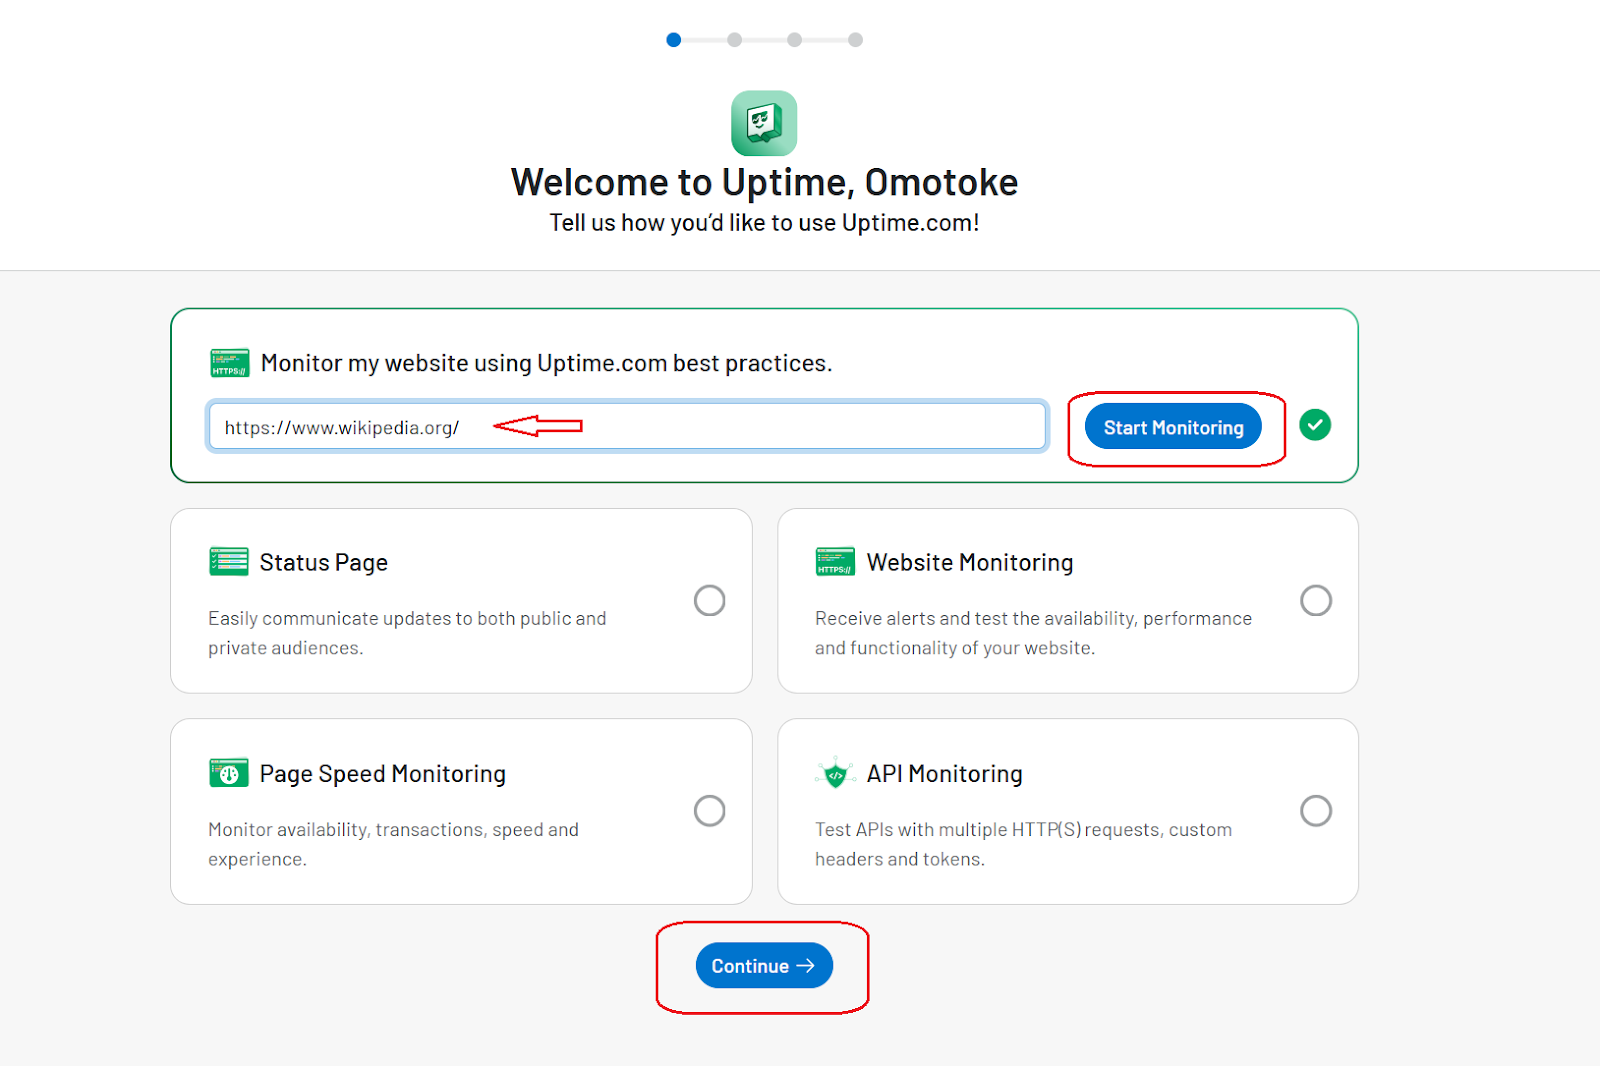The width and height of the screenshot is (1600, 1066).
Task: Click the green checkmark next to Start Monitoring
Action: [1315, 425]
